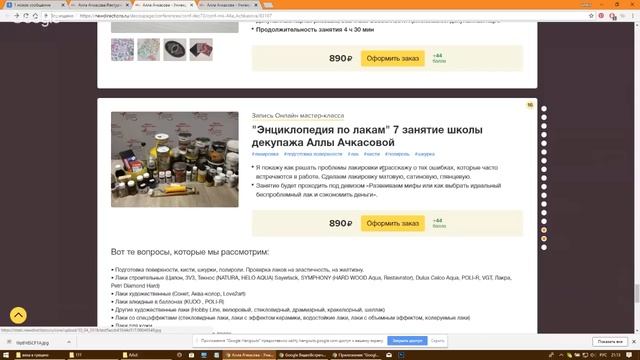Select the last page navigation dot

click(544, 247)
